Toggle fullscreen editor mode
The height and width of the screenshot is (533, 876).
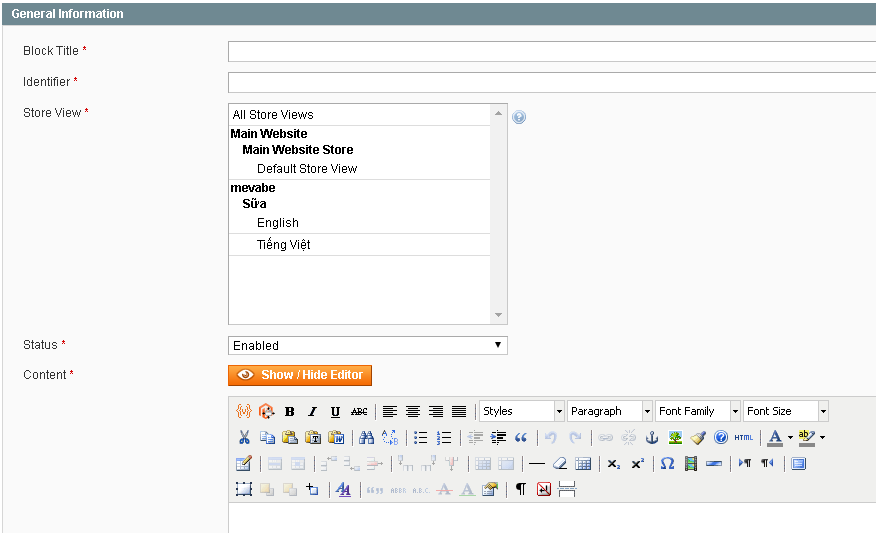pos(798,463)
